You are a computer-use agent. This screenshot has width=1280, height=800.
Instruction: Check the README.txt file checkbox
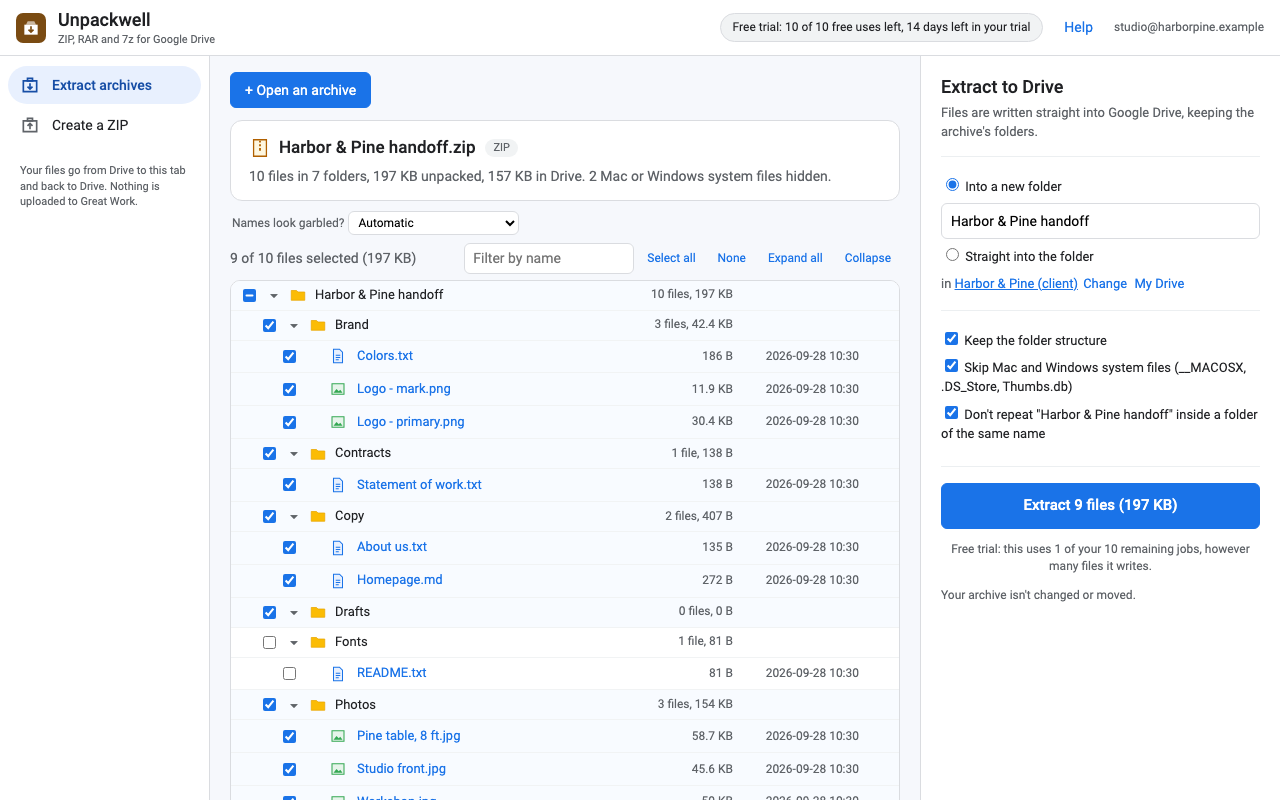coord(289,673)
